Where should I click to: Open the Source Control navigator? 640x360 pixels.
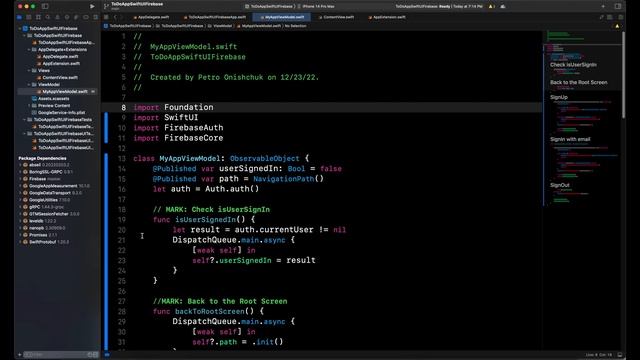[29, 17]
